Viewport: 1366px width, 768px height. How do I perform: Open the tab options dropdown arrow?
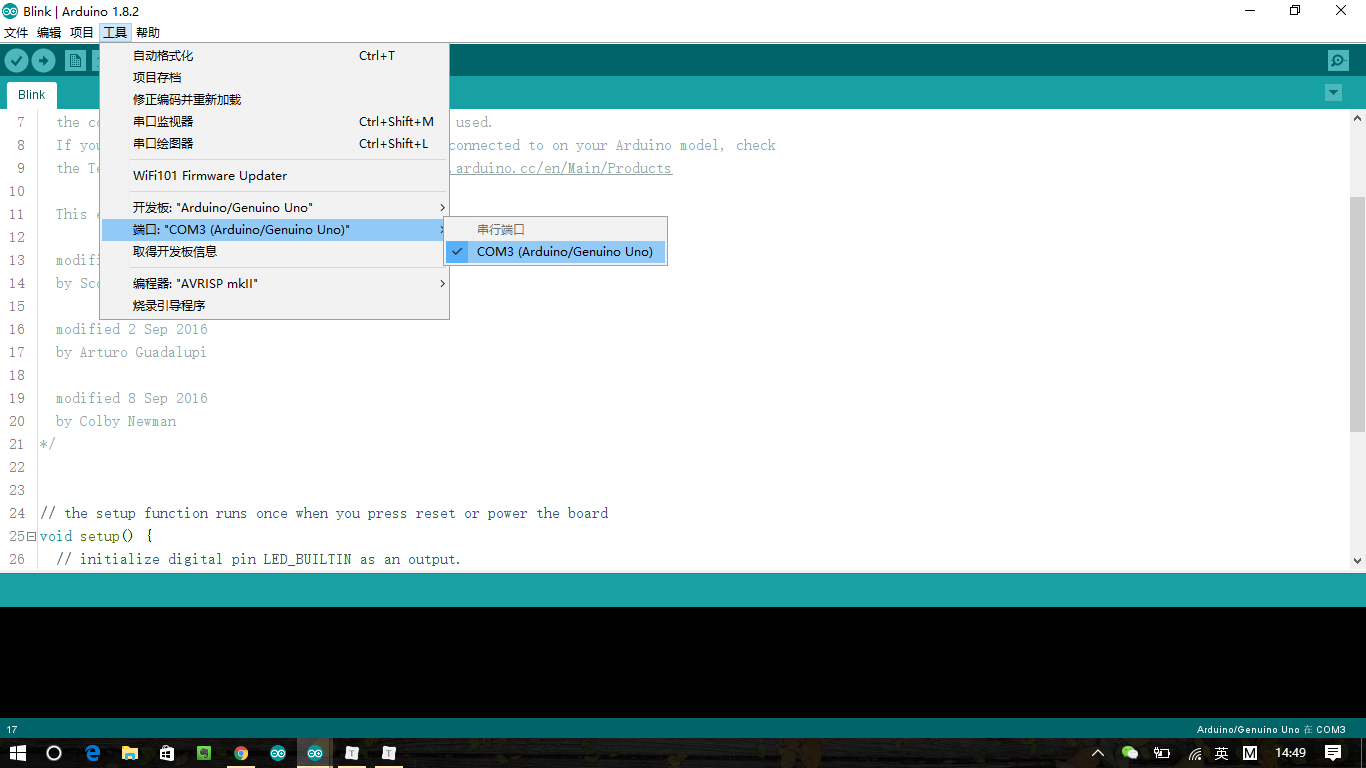[1333, 93]
